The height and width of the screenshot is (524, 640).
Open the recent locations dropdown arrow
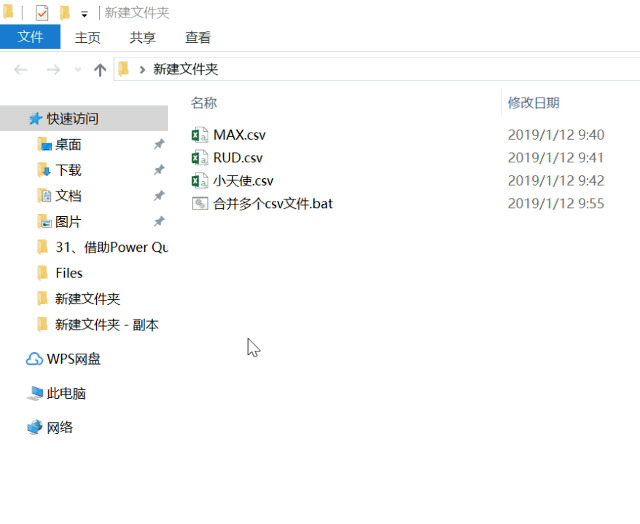pyautogui.click(x=78, y=70)
